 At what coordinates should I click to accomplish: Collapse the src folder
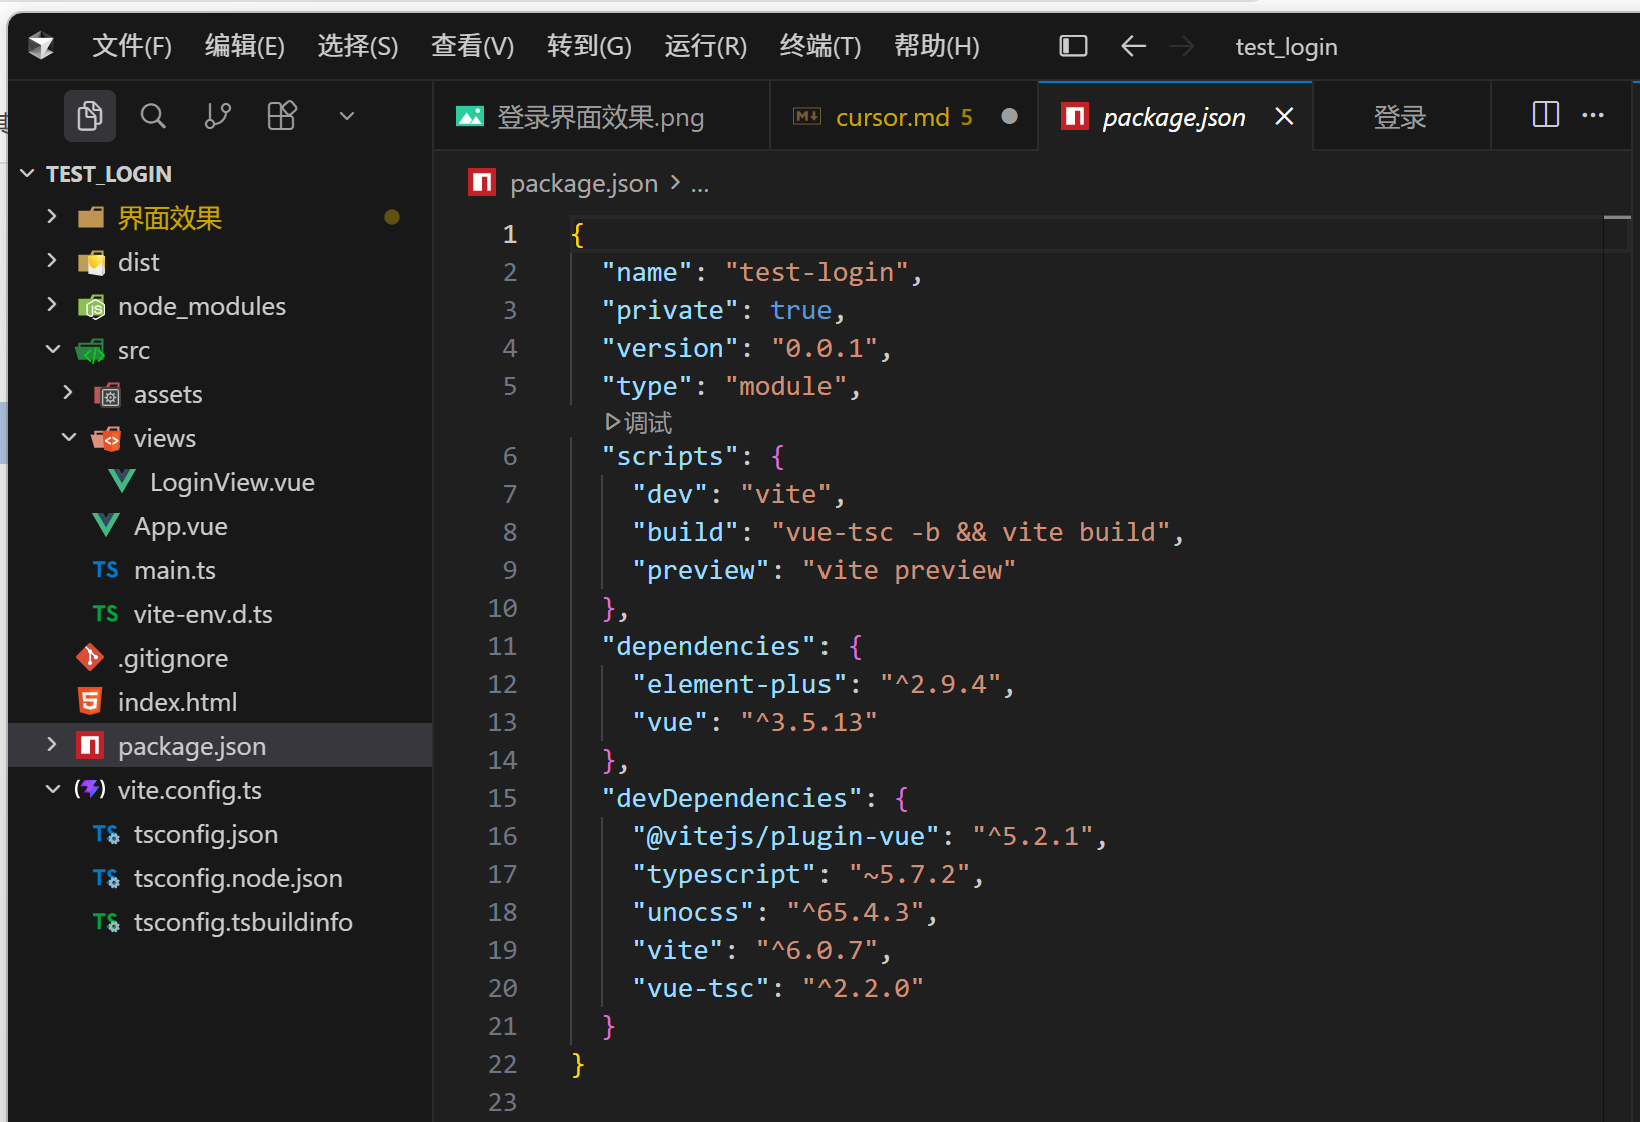[52, 349]
